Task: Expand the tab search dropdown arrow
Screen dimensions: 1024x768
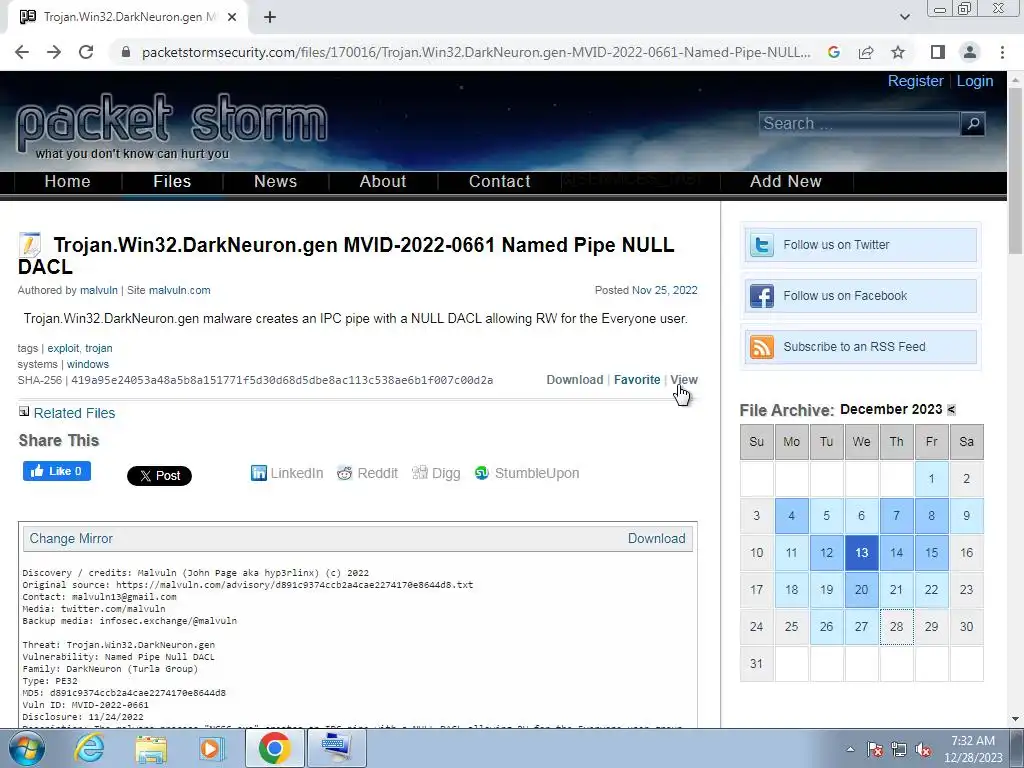Action: (x=904, y=17)
